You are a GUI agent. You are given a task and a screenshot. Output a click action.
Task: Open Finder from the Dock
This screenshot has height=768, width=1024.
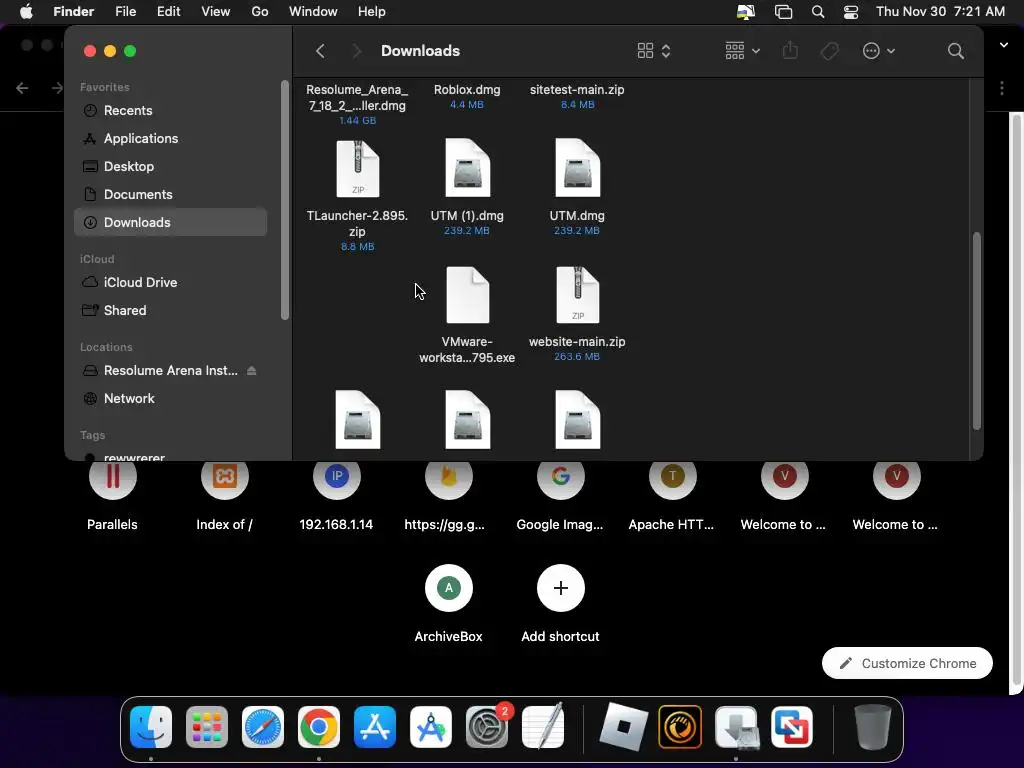point(151,727)
